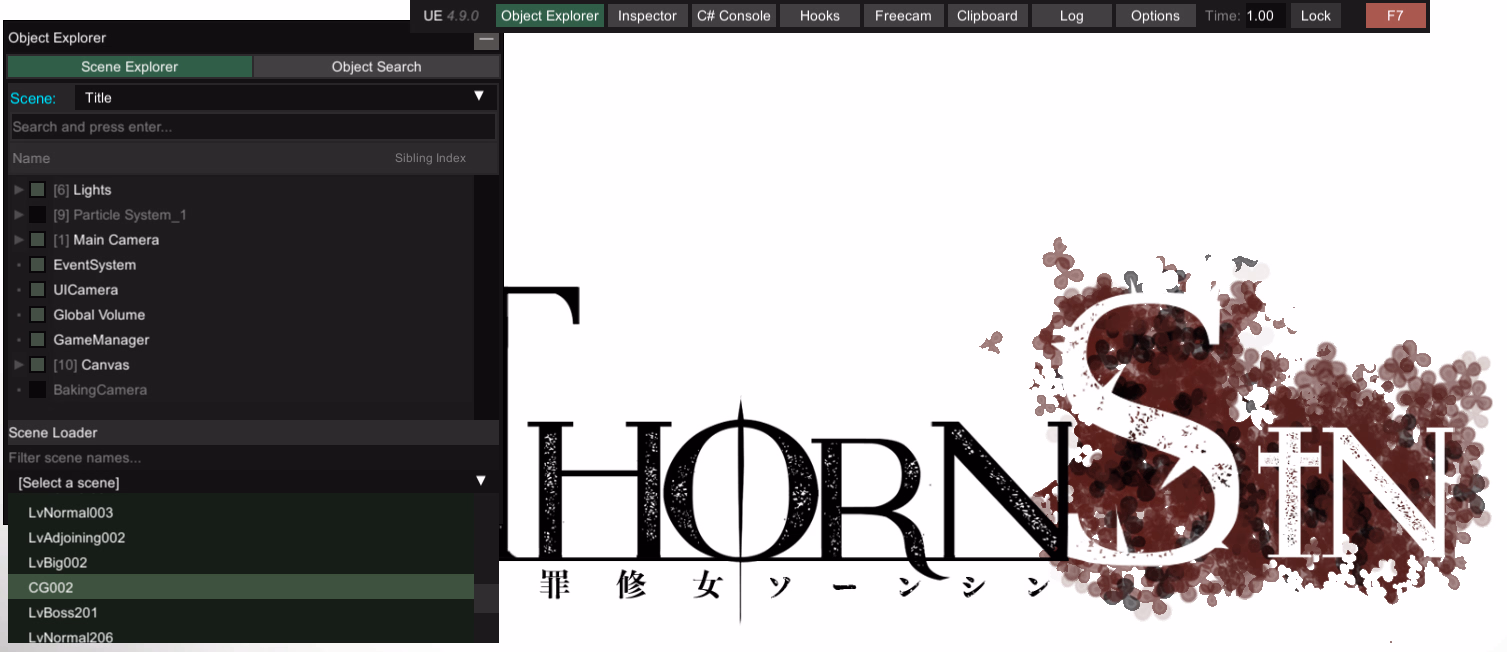1507x652 pixels.
Task: Toggle the EventSystem checkbox
Action: coord(37,265)
